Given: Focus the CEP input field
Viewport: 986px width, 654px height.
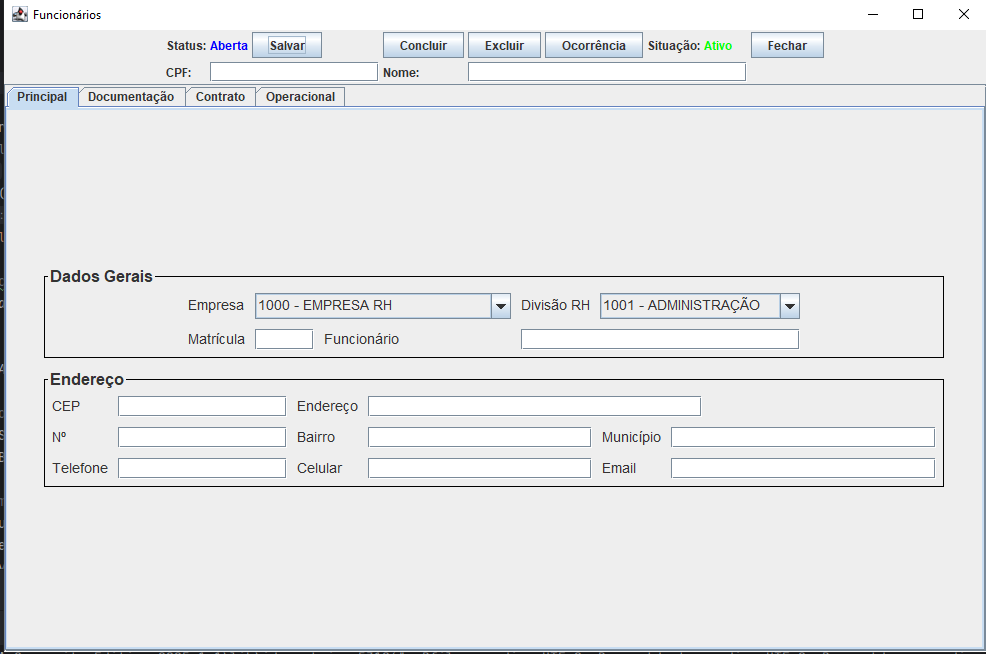Looking at the screenshot, I should click(x=202, y=406).
